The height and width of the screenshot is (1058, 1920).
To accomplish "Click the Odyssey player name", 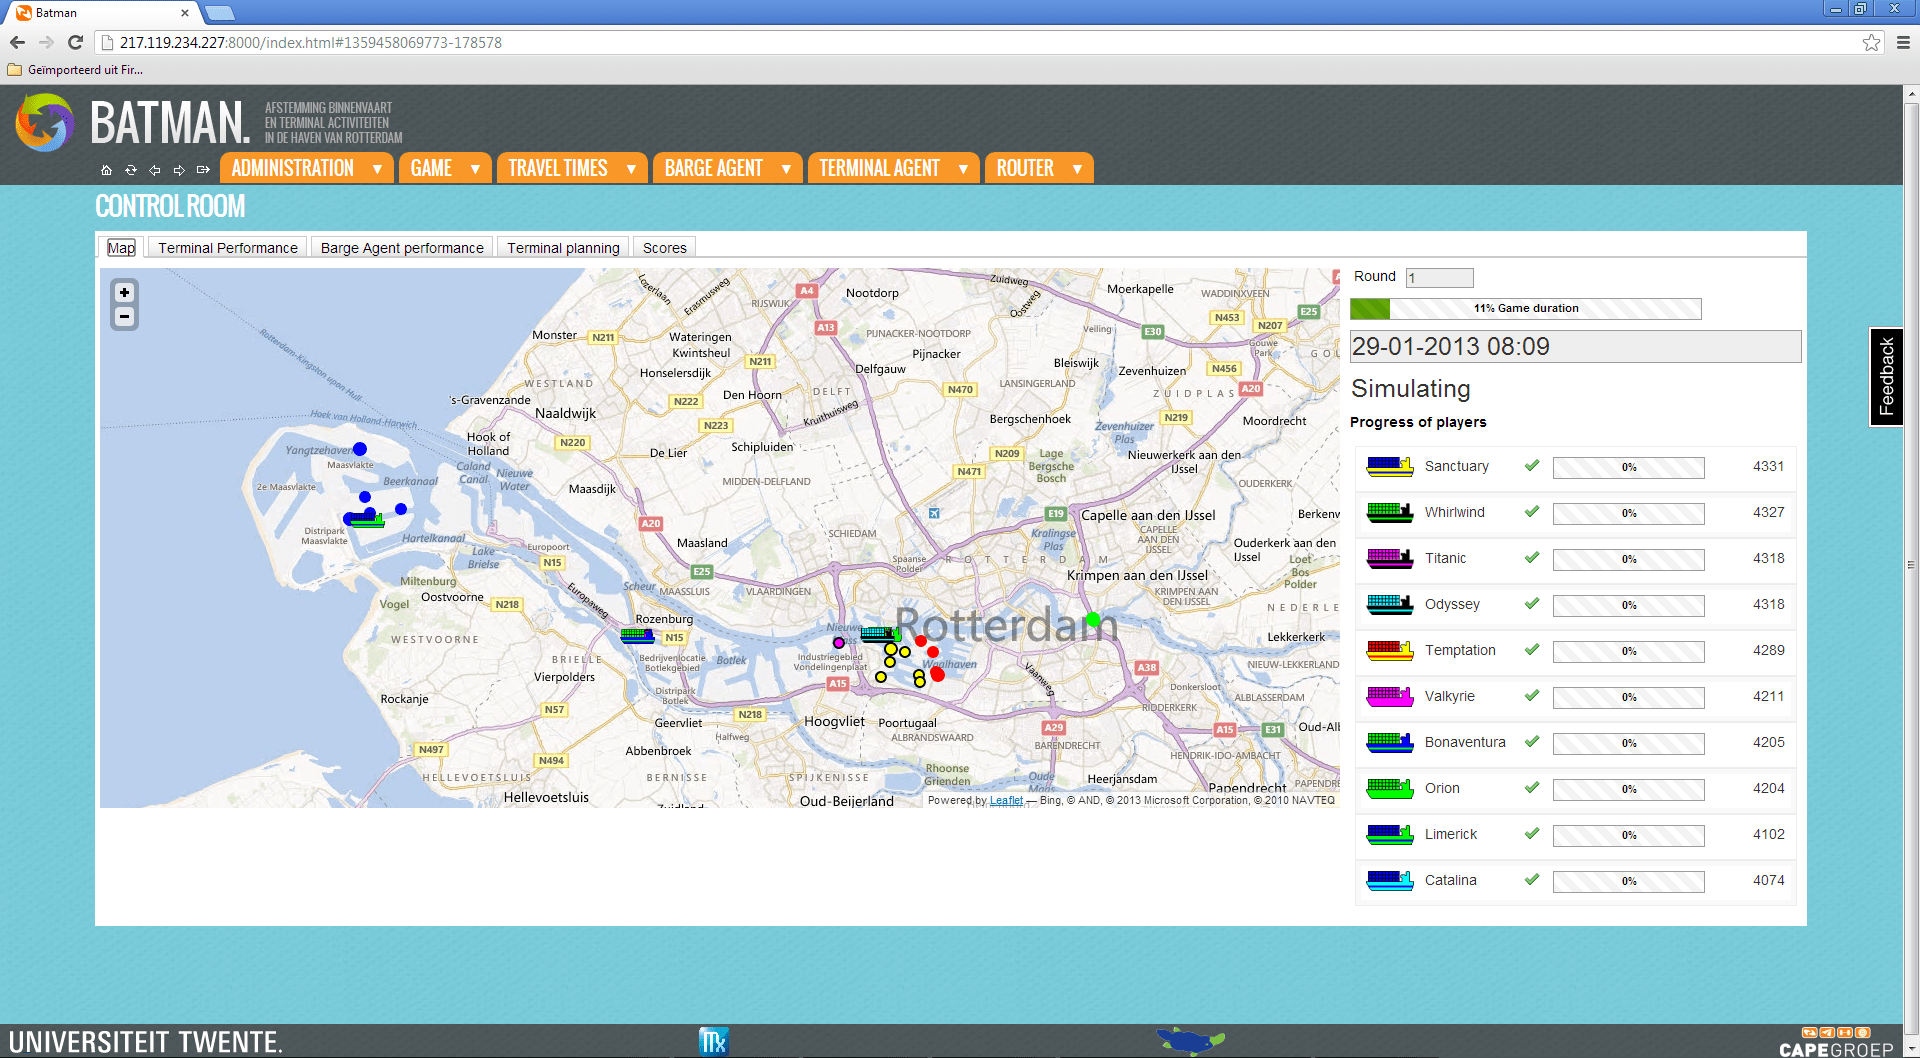I will [1452, 604].
